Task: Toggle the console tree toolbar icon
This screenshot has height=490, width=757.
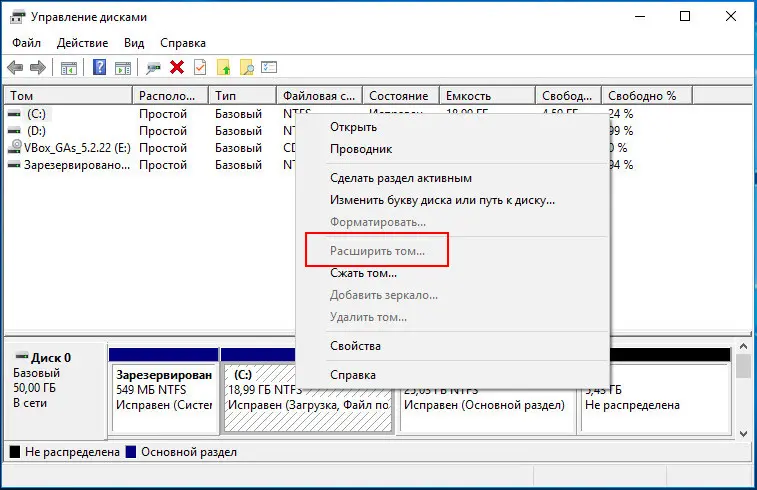Action: point(69,68)
